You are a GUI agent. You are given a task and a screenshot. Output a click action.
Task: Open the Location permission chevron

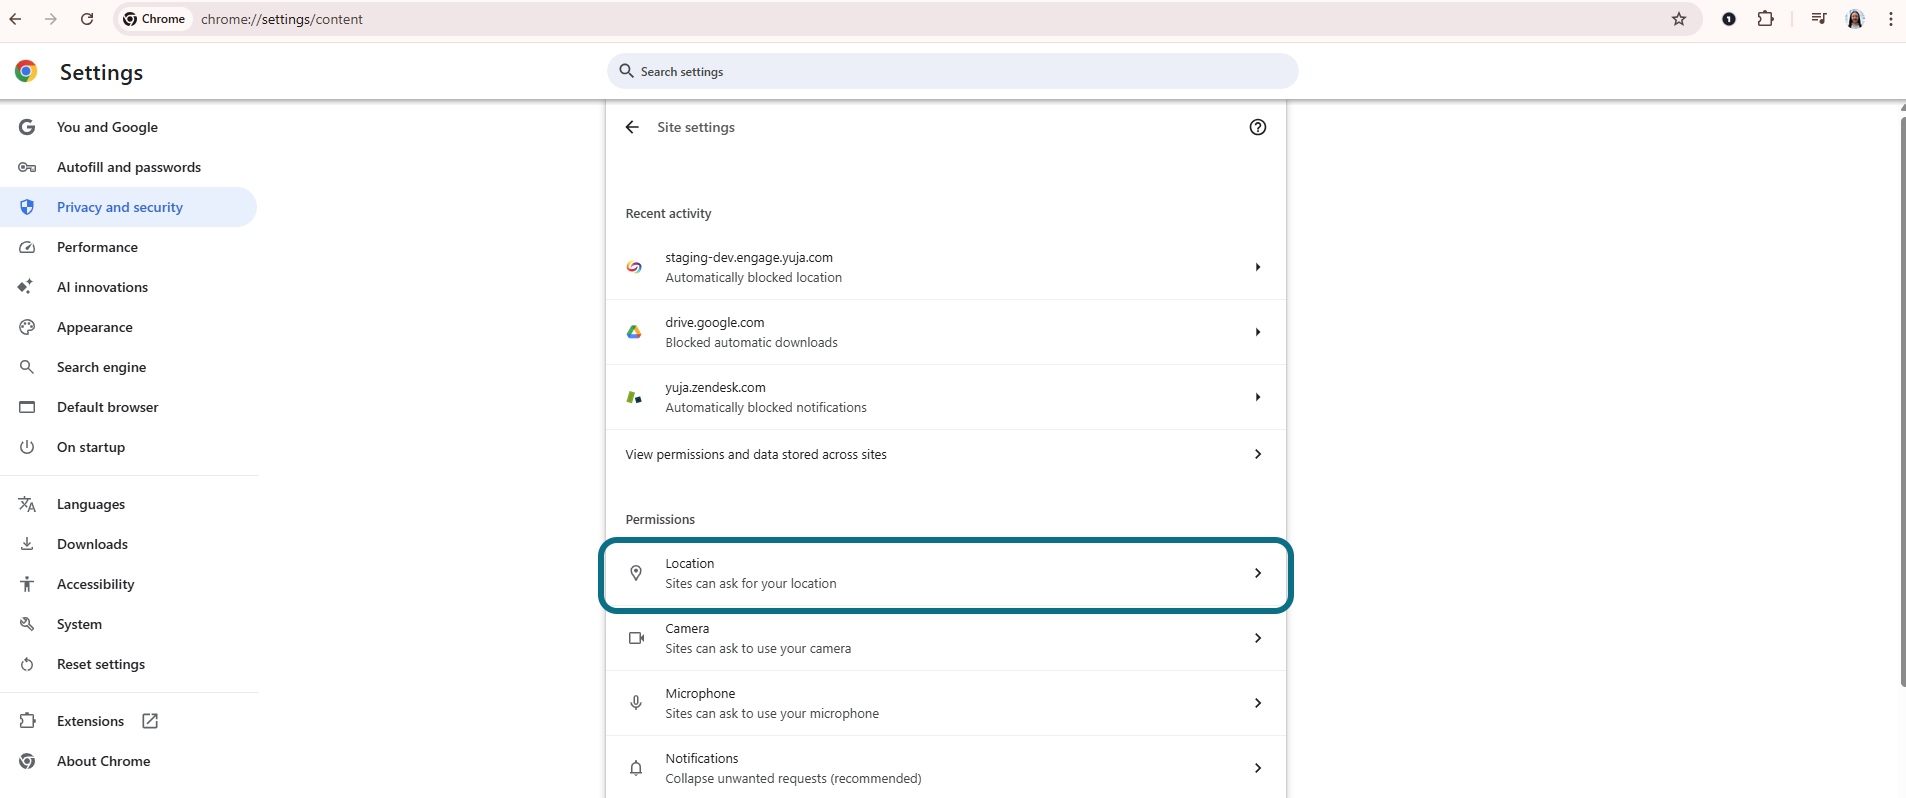pyautogui.click(x=1258, y=573)
